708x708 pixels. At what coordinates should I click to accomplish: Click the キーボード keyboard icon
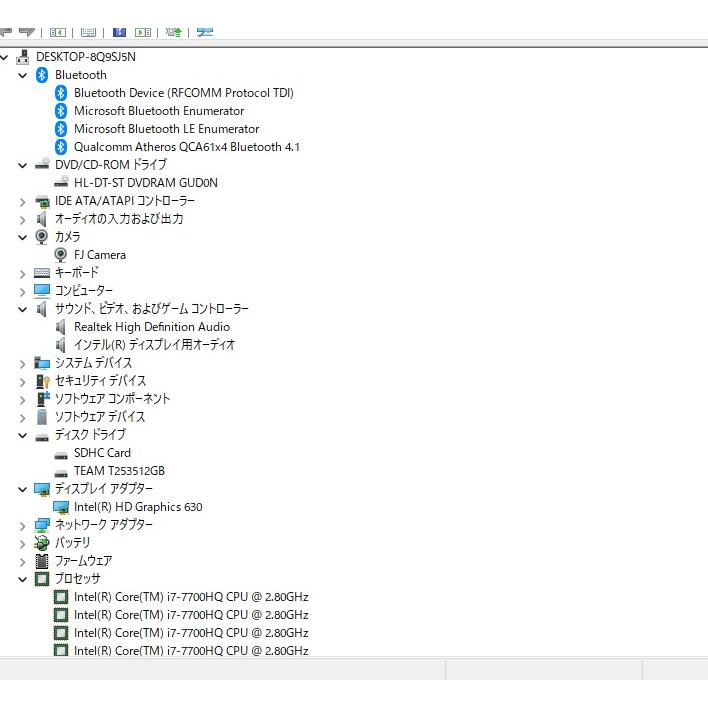click(x=42, y=273)
